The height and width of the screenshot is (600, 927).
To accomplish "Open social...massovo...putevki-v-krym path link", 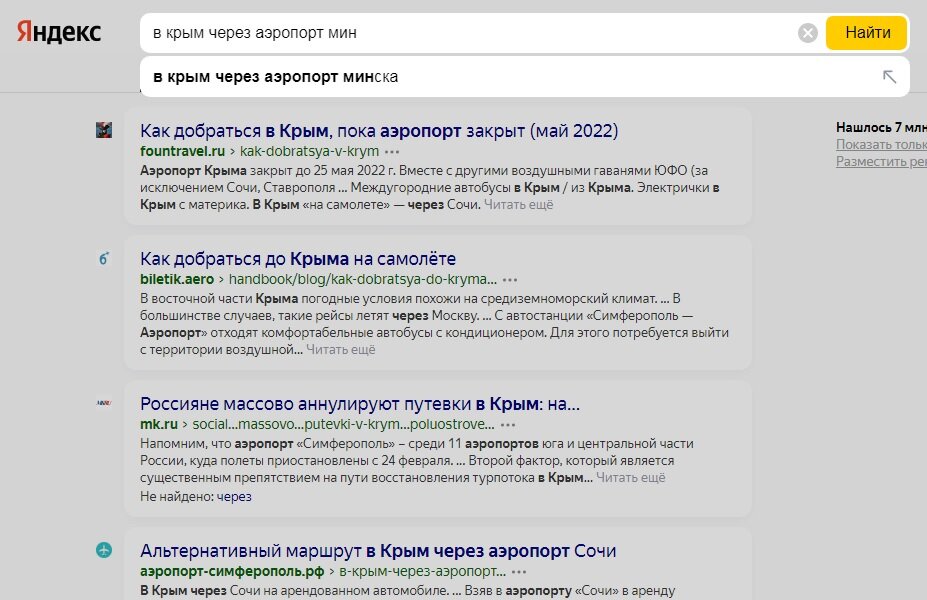I will (343, 424).
